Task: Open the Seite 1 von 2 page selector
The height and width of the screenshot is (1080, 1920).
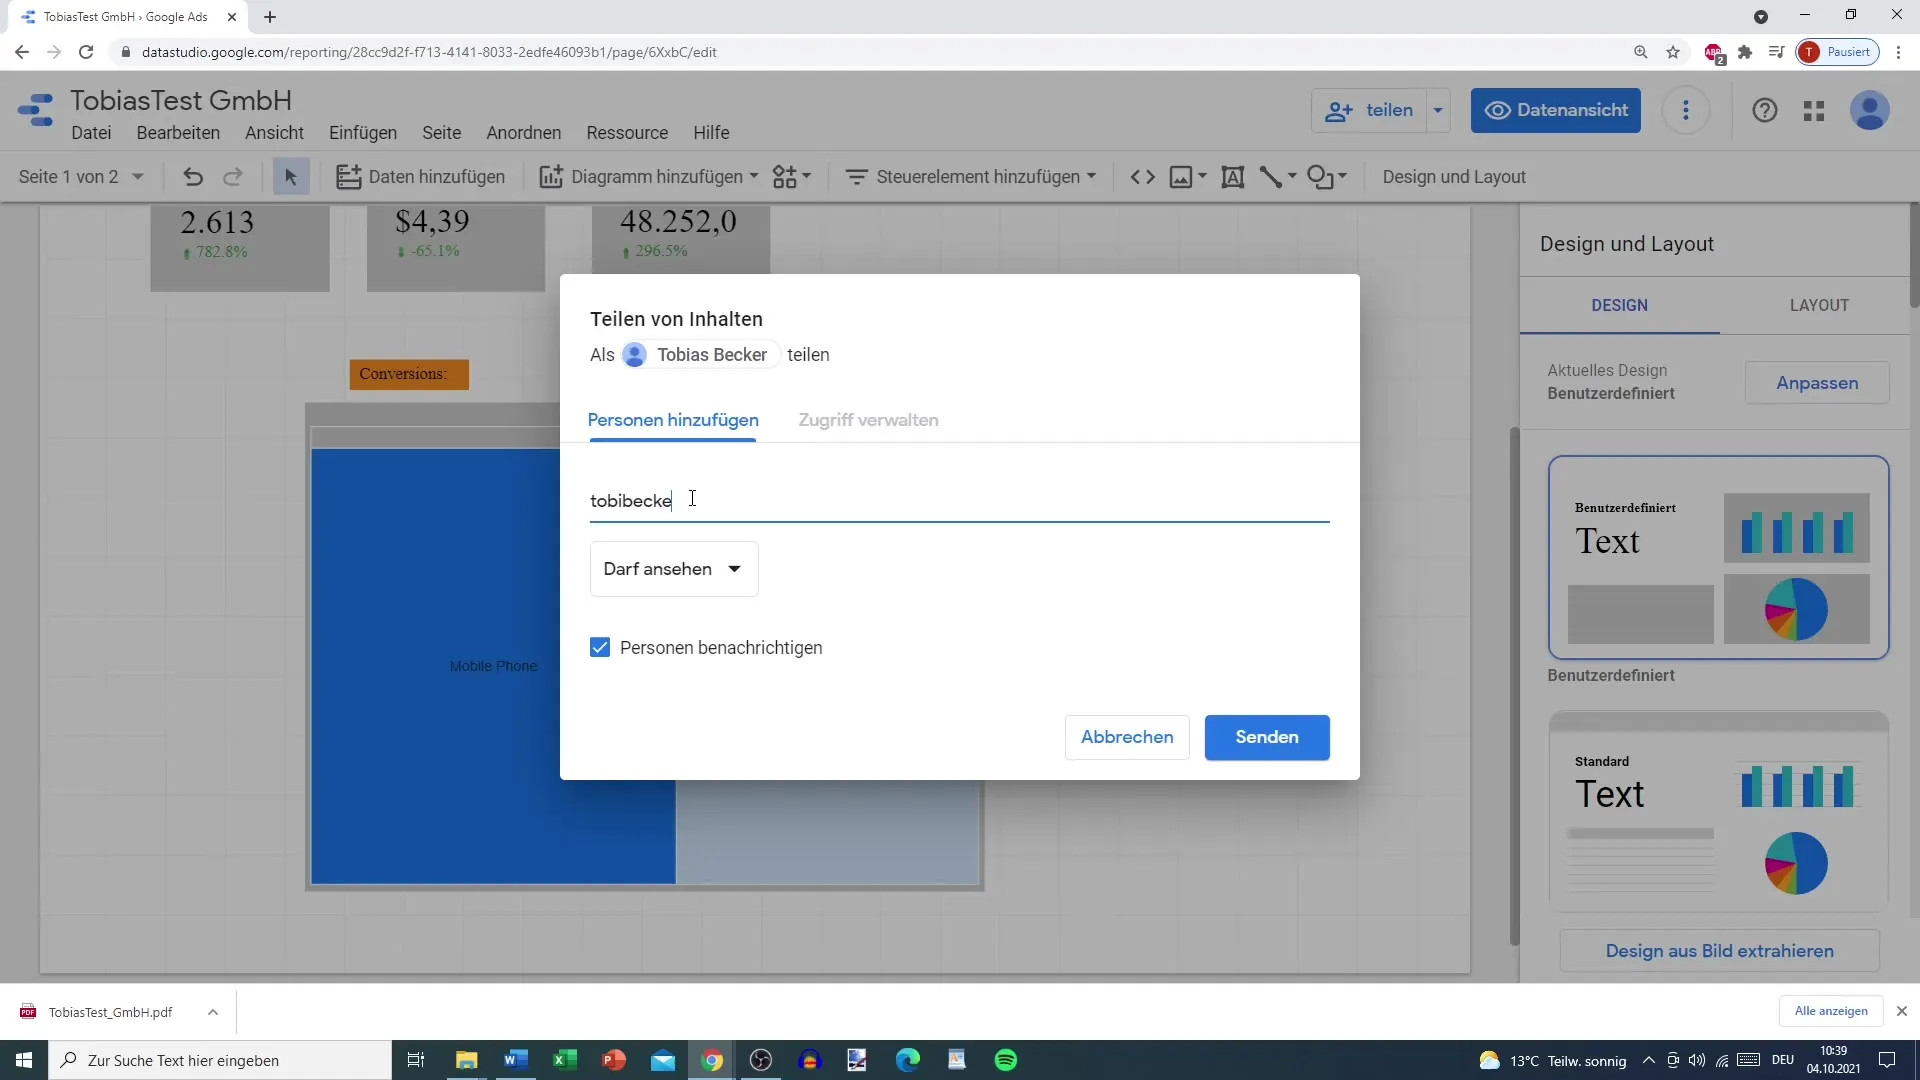Action: pyautogui.click(x=81, y=177)
